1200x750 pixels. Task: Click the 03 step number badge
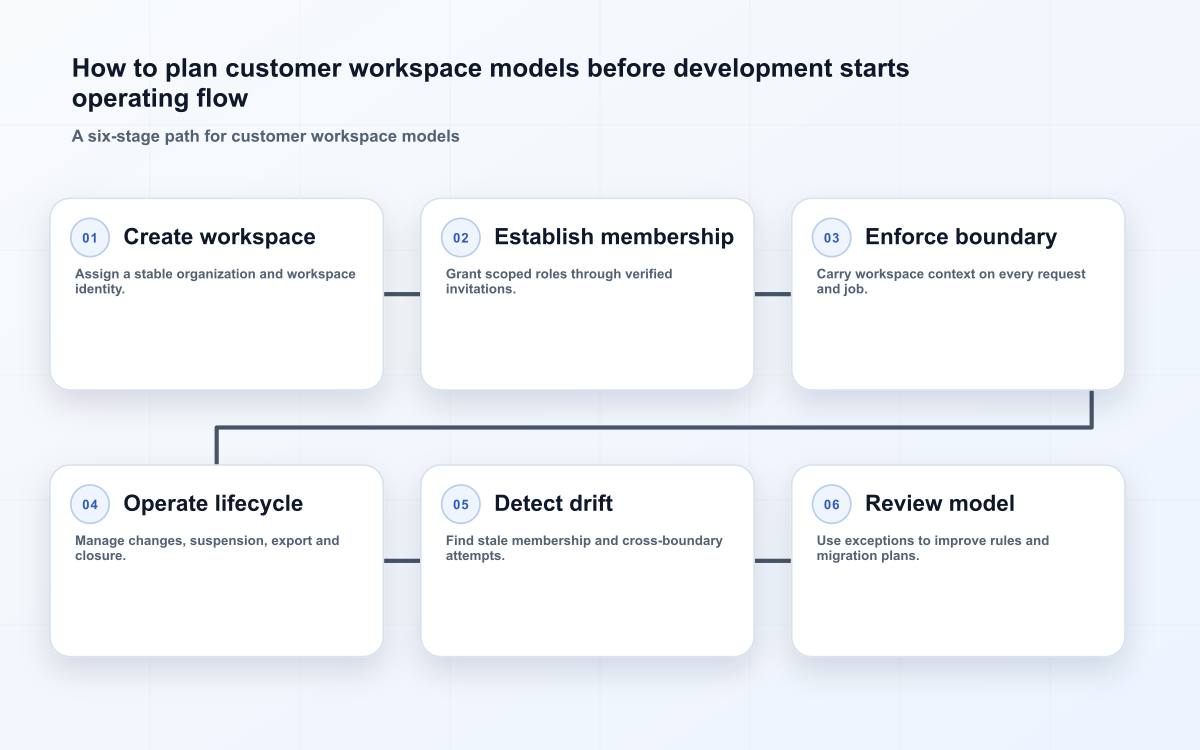[x=832, y=238]
